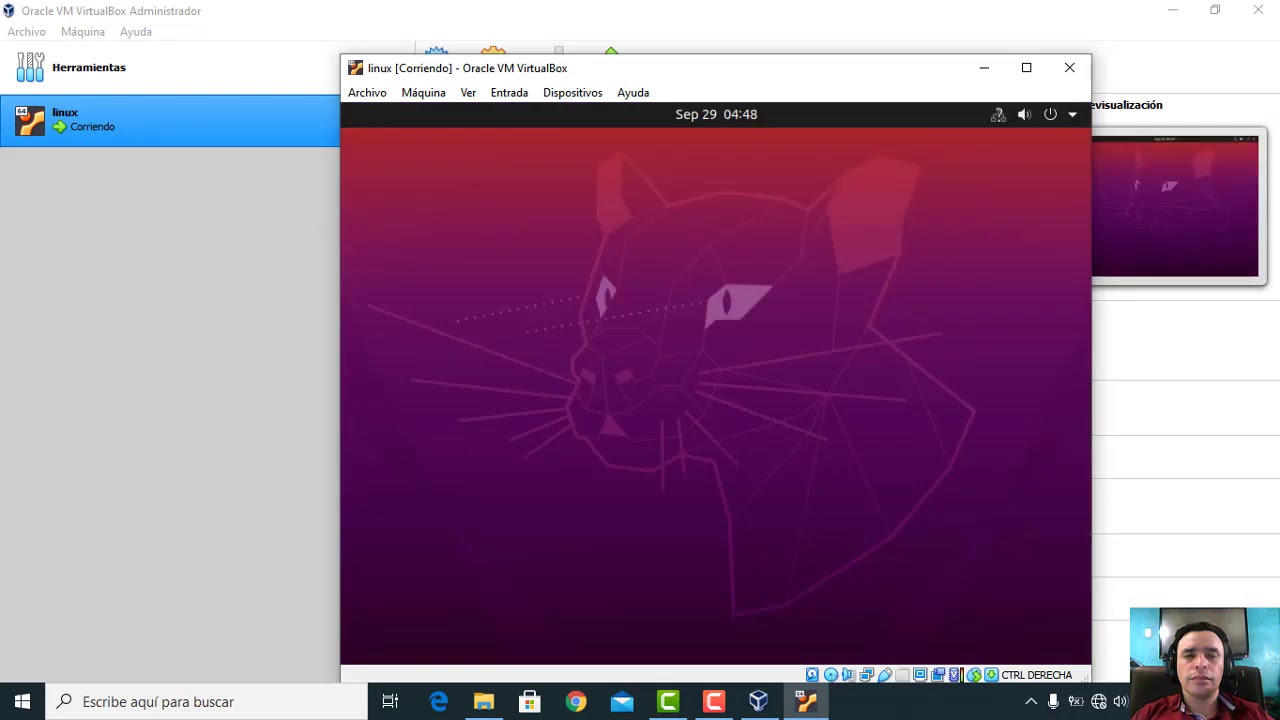Open Ubuntu network status icon in top bar

click(x=998, y=114)
